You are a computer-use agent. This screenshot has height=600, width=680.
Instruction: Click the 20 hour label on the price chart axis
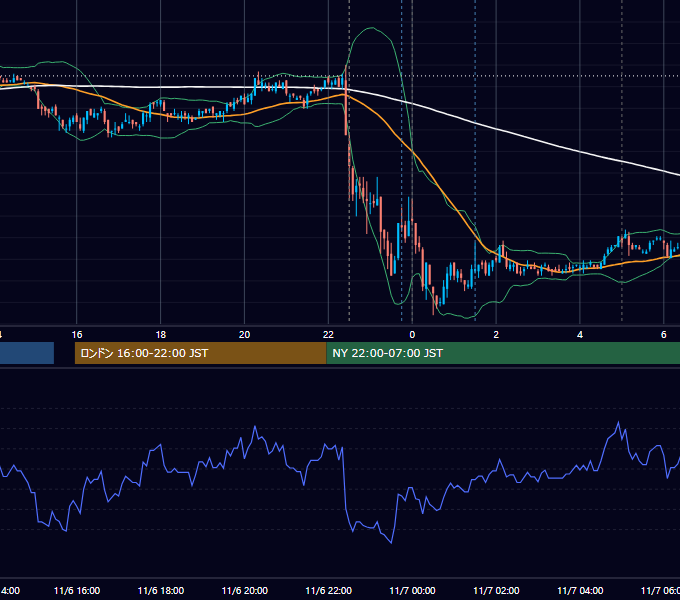(x=245, y=335)
